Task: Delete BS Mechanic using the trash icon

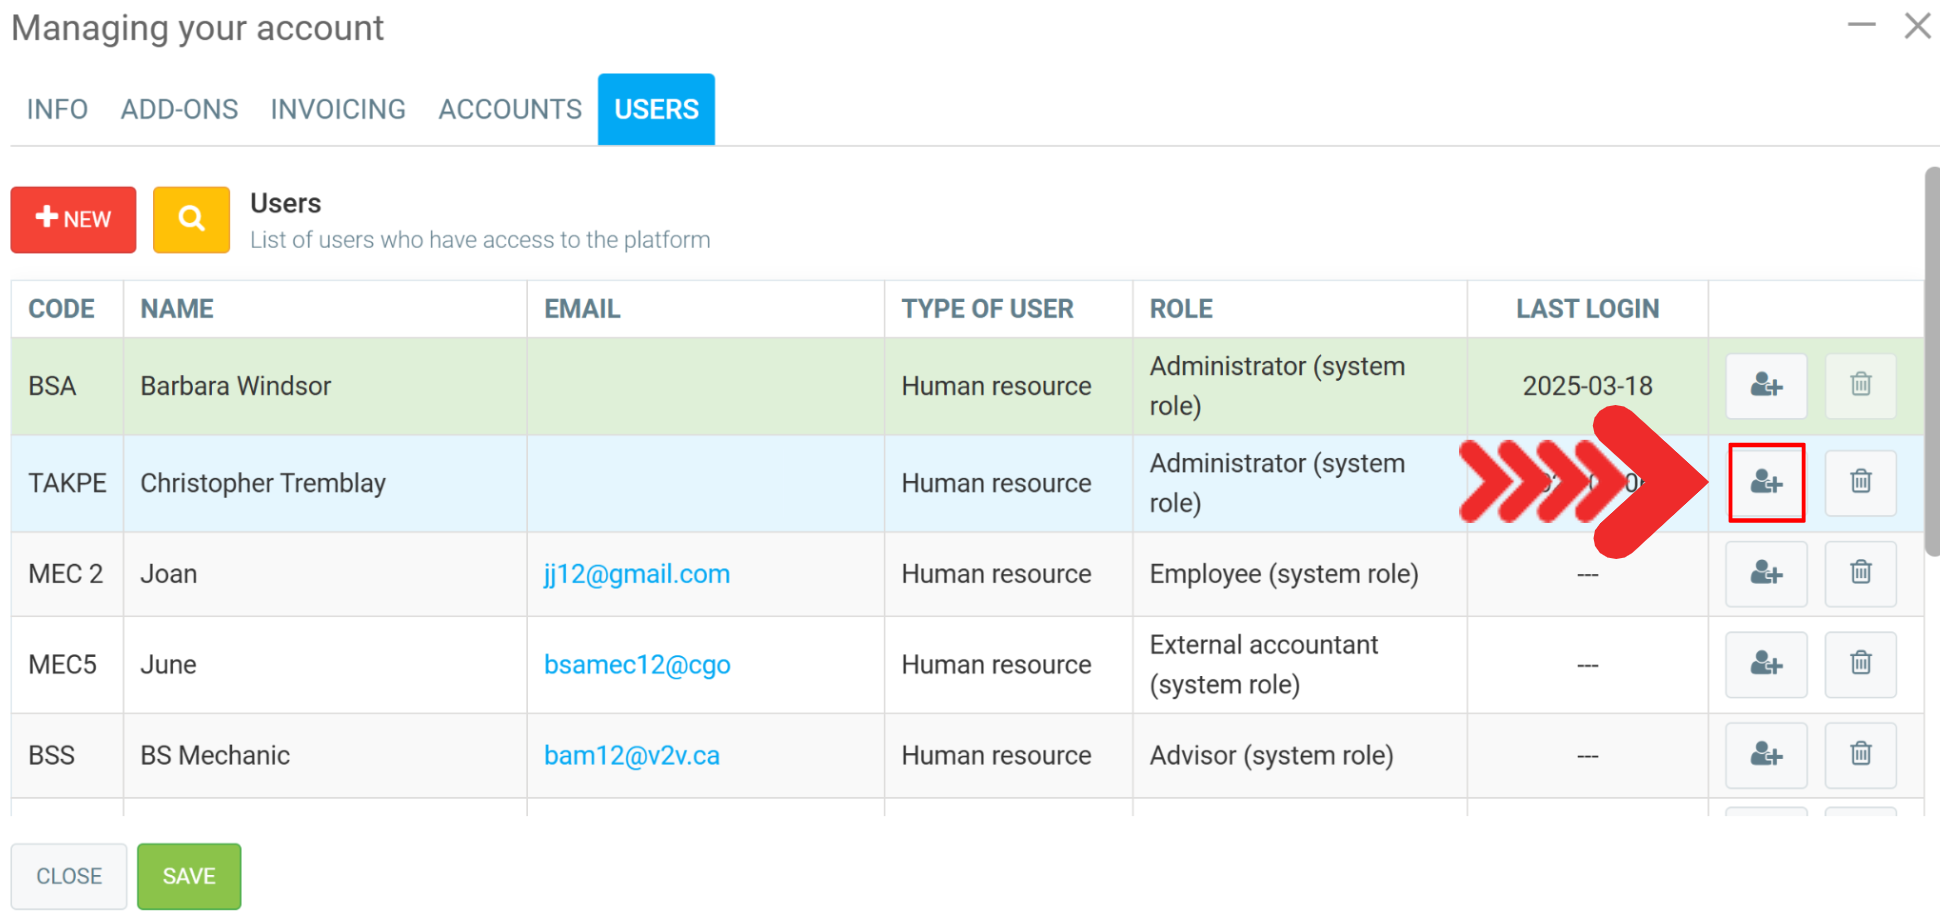Action: [1859, 755]
